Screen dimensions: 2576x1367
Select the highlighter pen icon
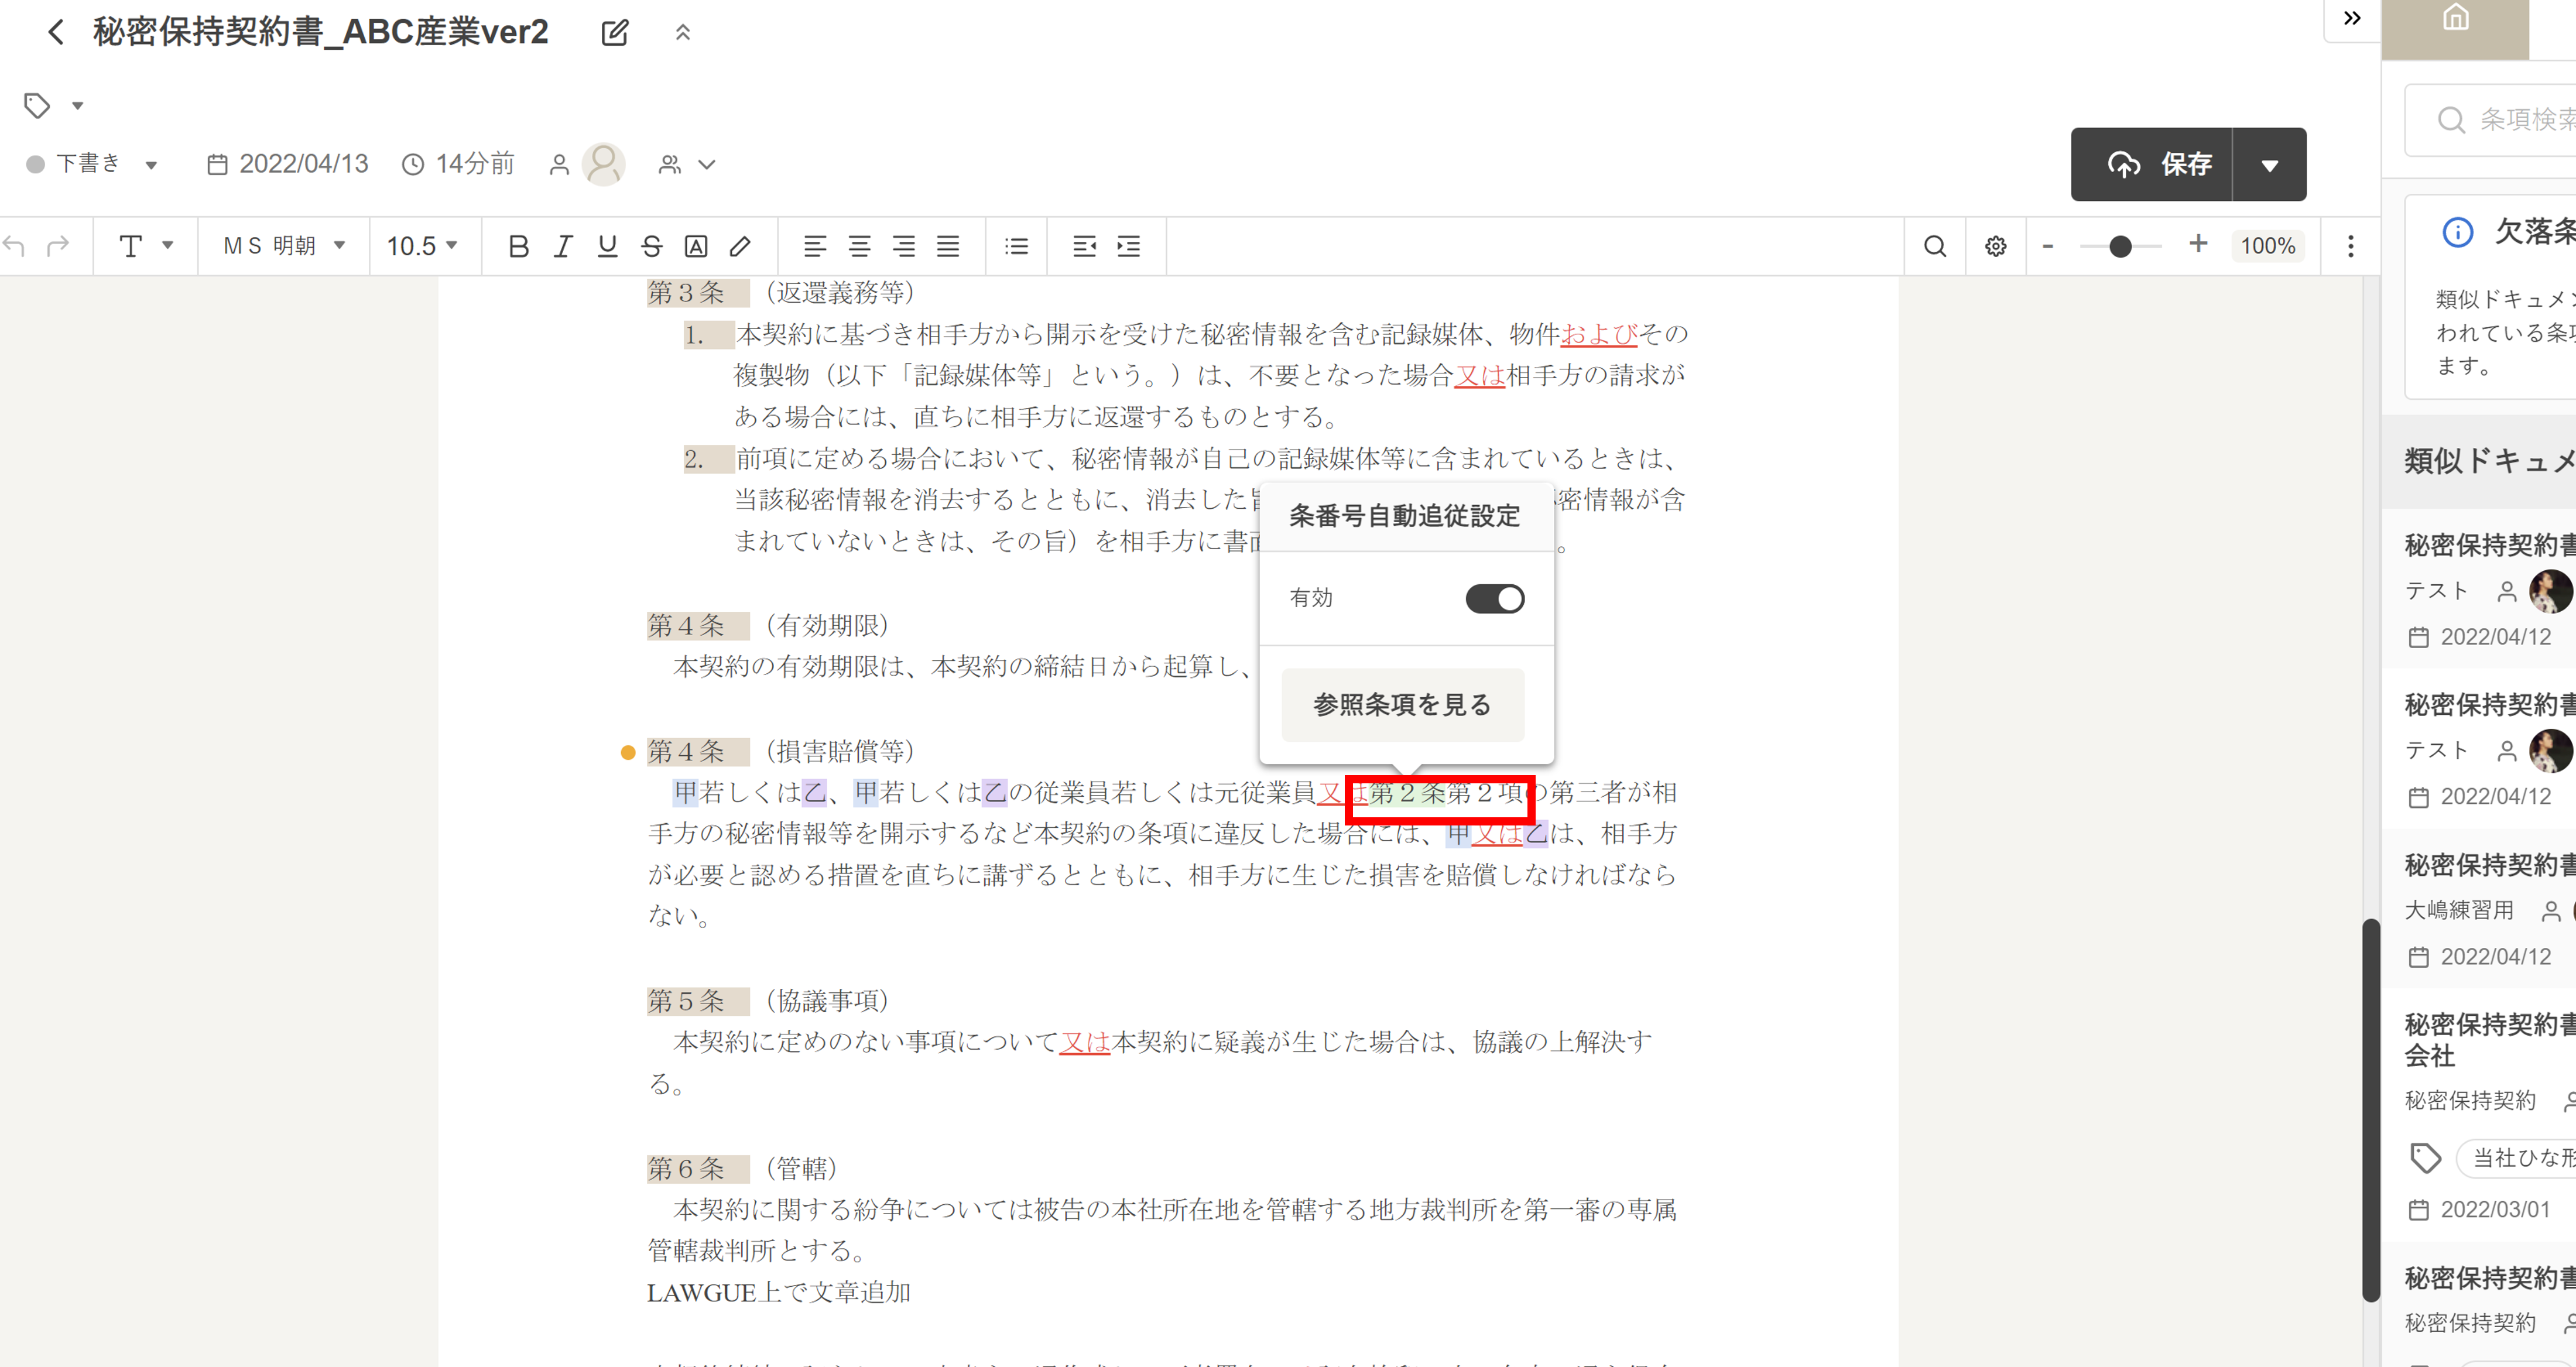point(740,246)
